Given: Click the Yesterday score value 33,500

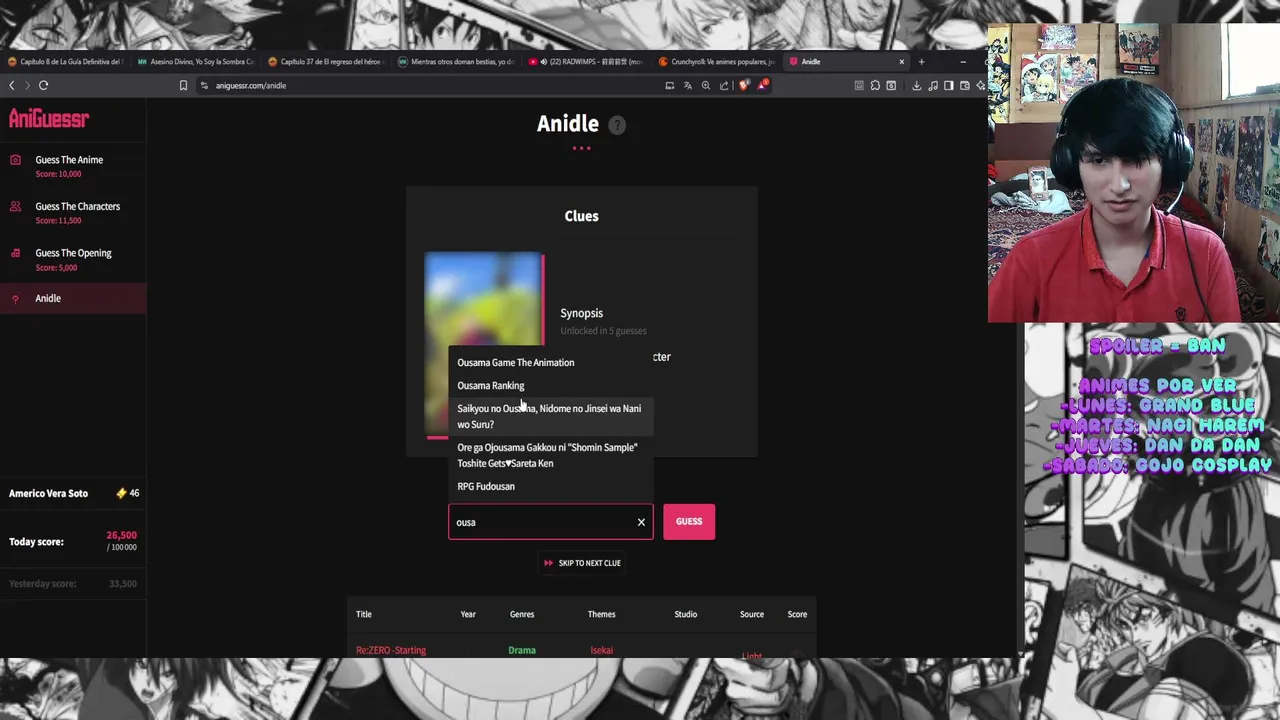Looking at the screenshot, I should pyautogui.click(x=123, y=584).
